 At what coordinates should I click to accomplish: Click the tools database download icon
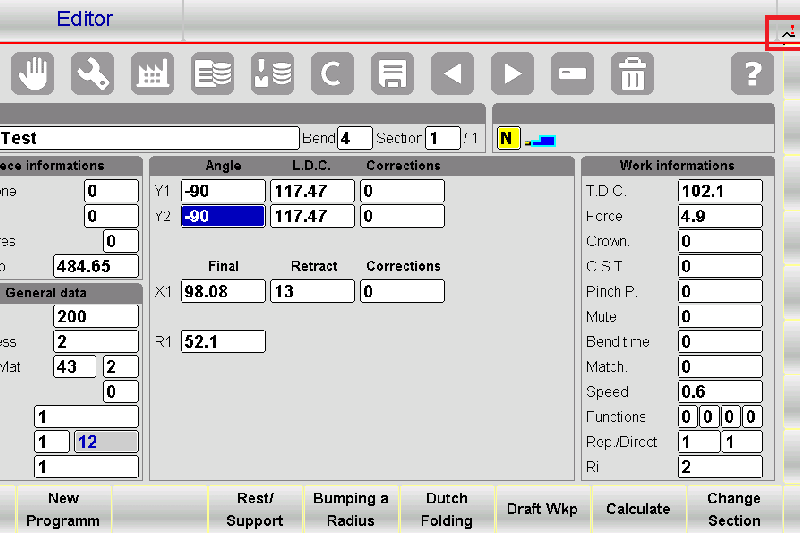click(x=272, y=74)
